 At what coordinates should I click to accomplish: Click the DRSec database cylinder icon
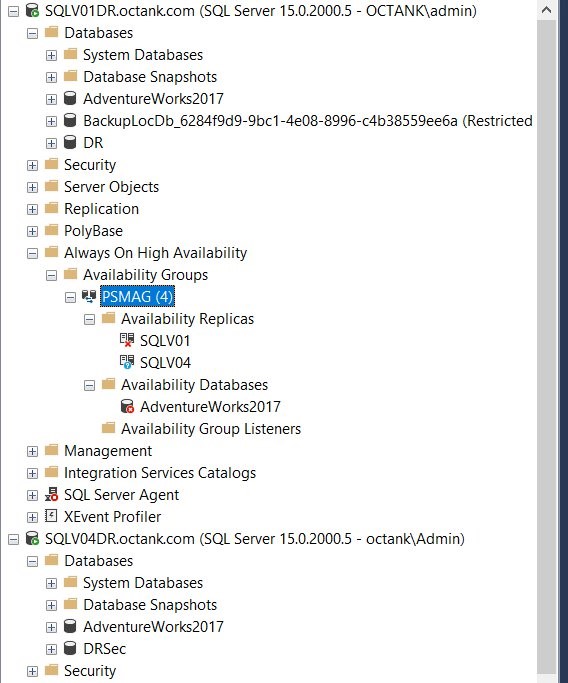click(x=70, y=649)
